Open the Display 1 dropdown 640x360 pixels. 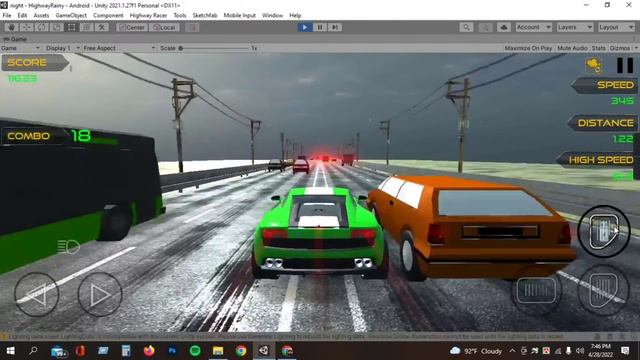[62, 48]
